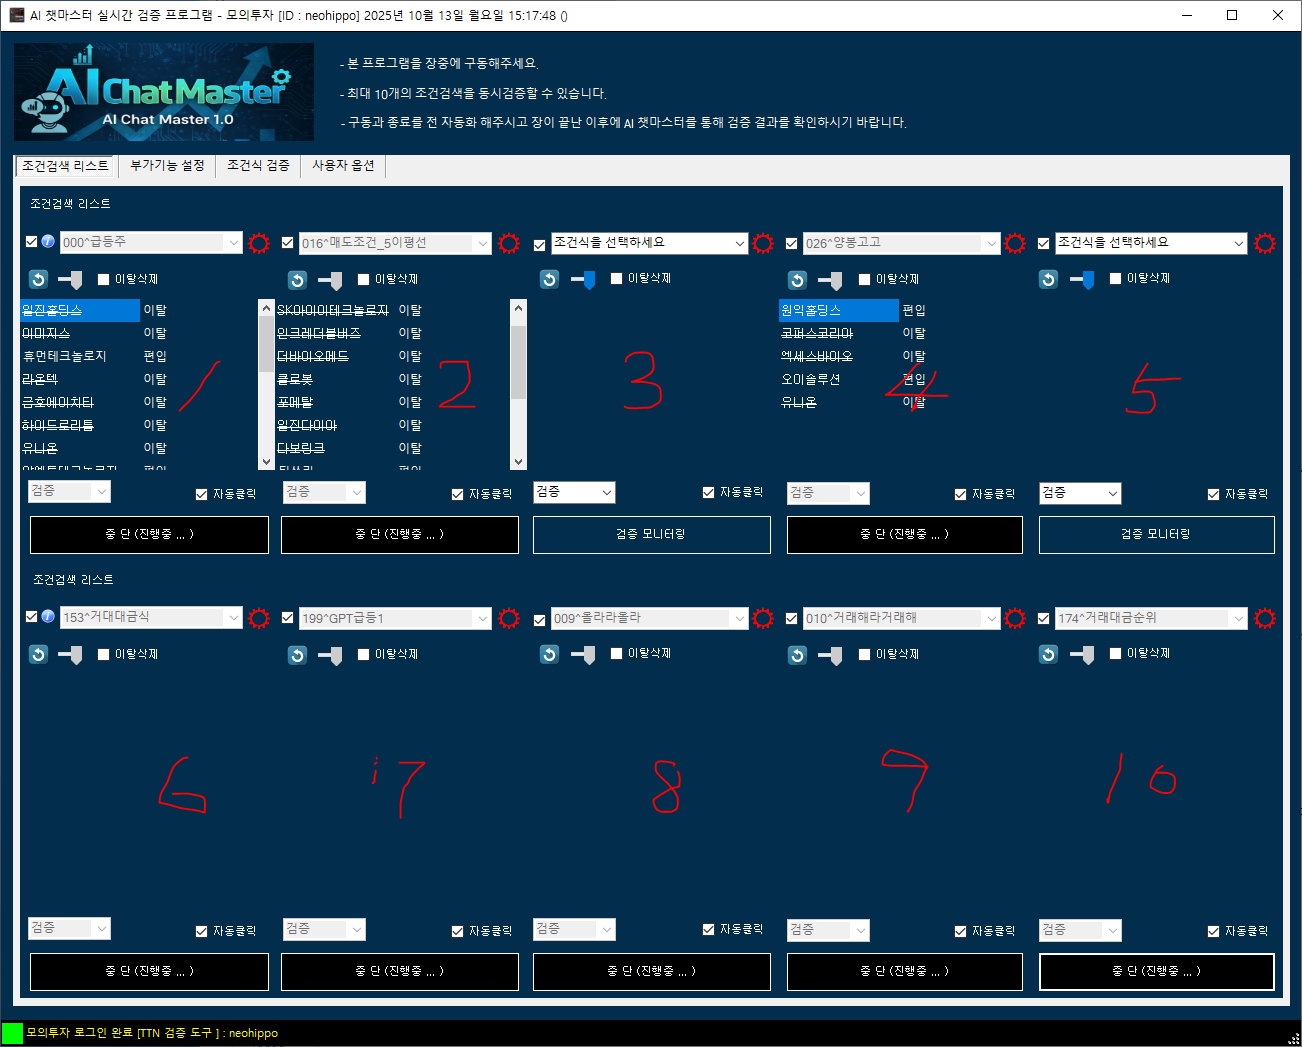This screenshot has height=1047, width=1302.
Task: Select 휴먼테크놀로지 in the 000^급등주 list
Action: (64, 356)
